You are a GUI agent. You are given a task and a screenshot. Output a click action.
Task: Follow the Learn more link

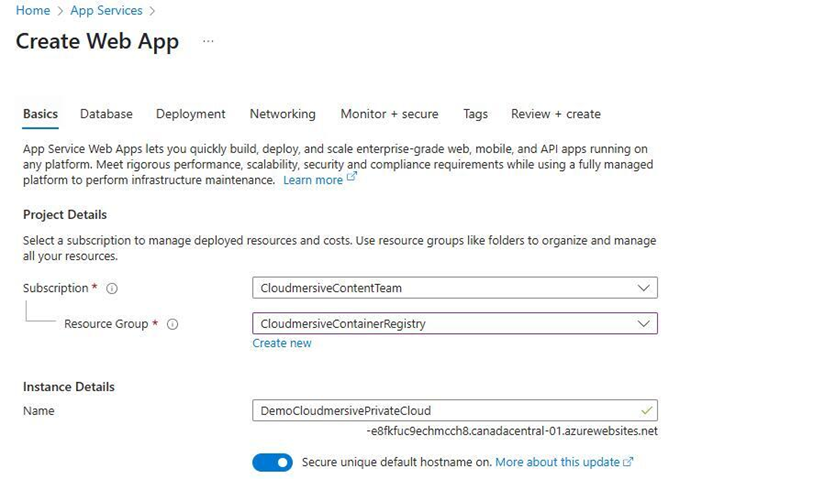click(313, 180)
